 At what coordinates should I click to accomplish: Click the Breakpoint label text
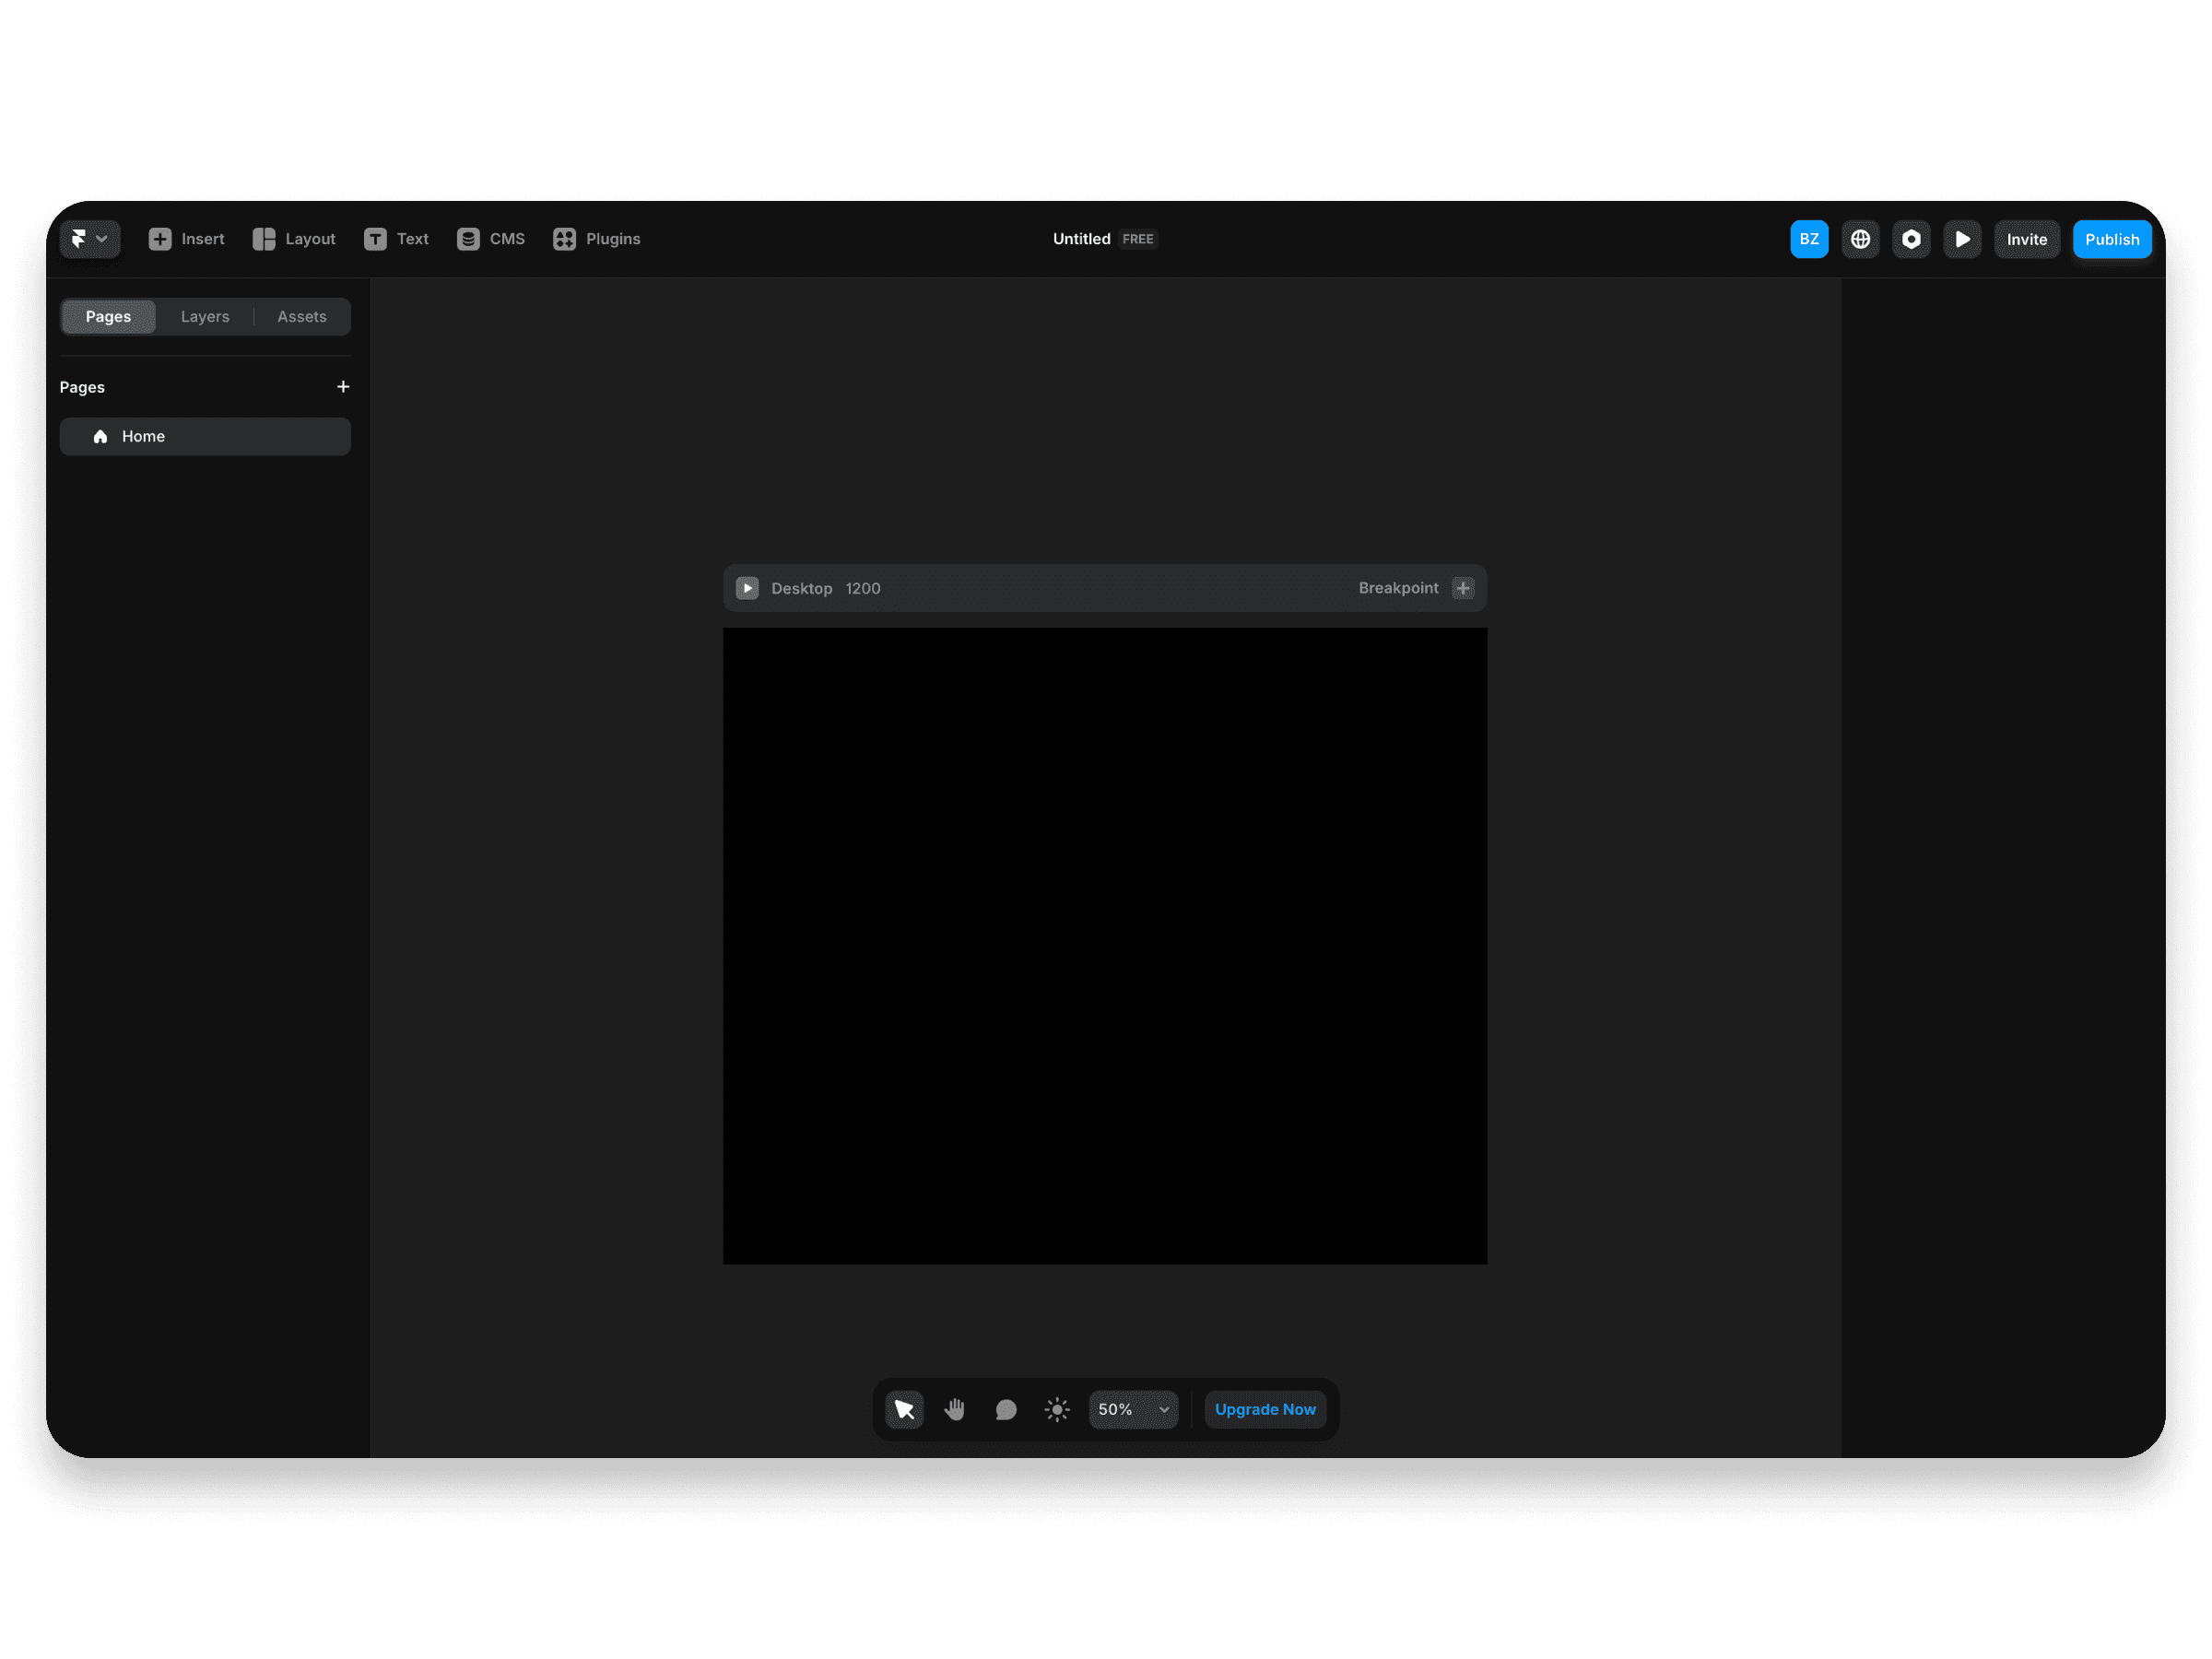[x=1398, y=588]
